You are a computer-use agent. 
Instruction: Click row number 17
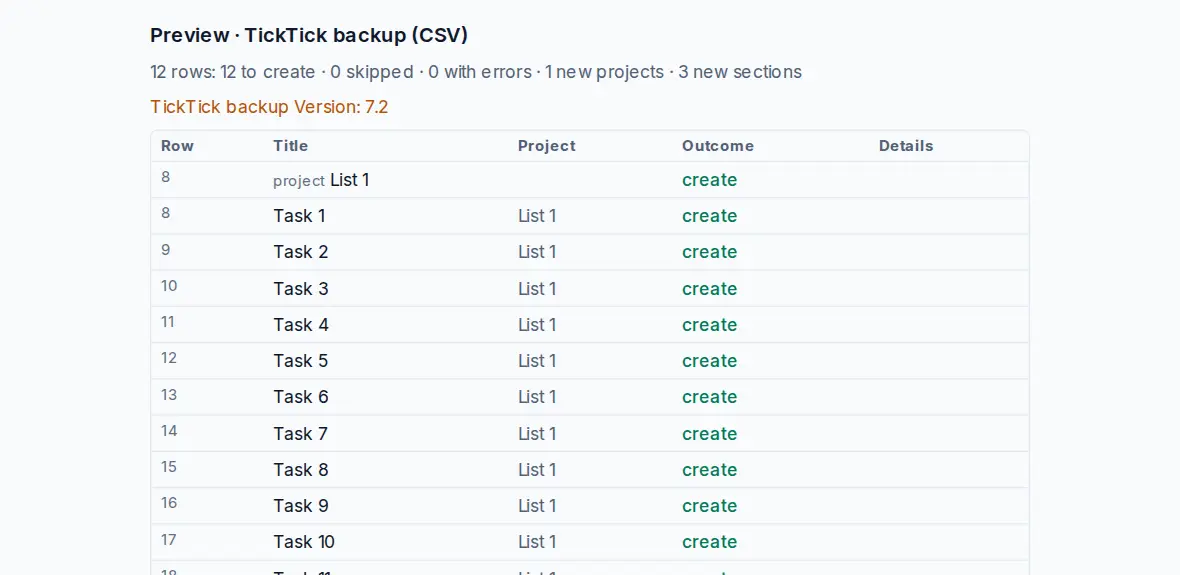click(169, 540)
